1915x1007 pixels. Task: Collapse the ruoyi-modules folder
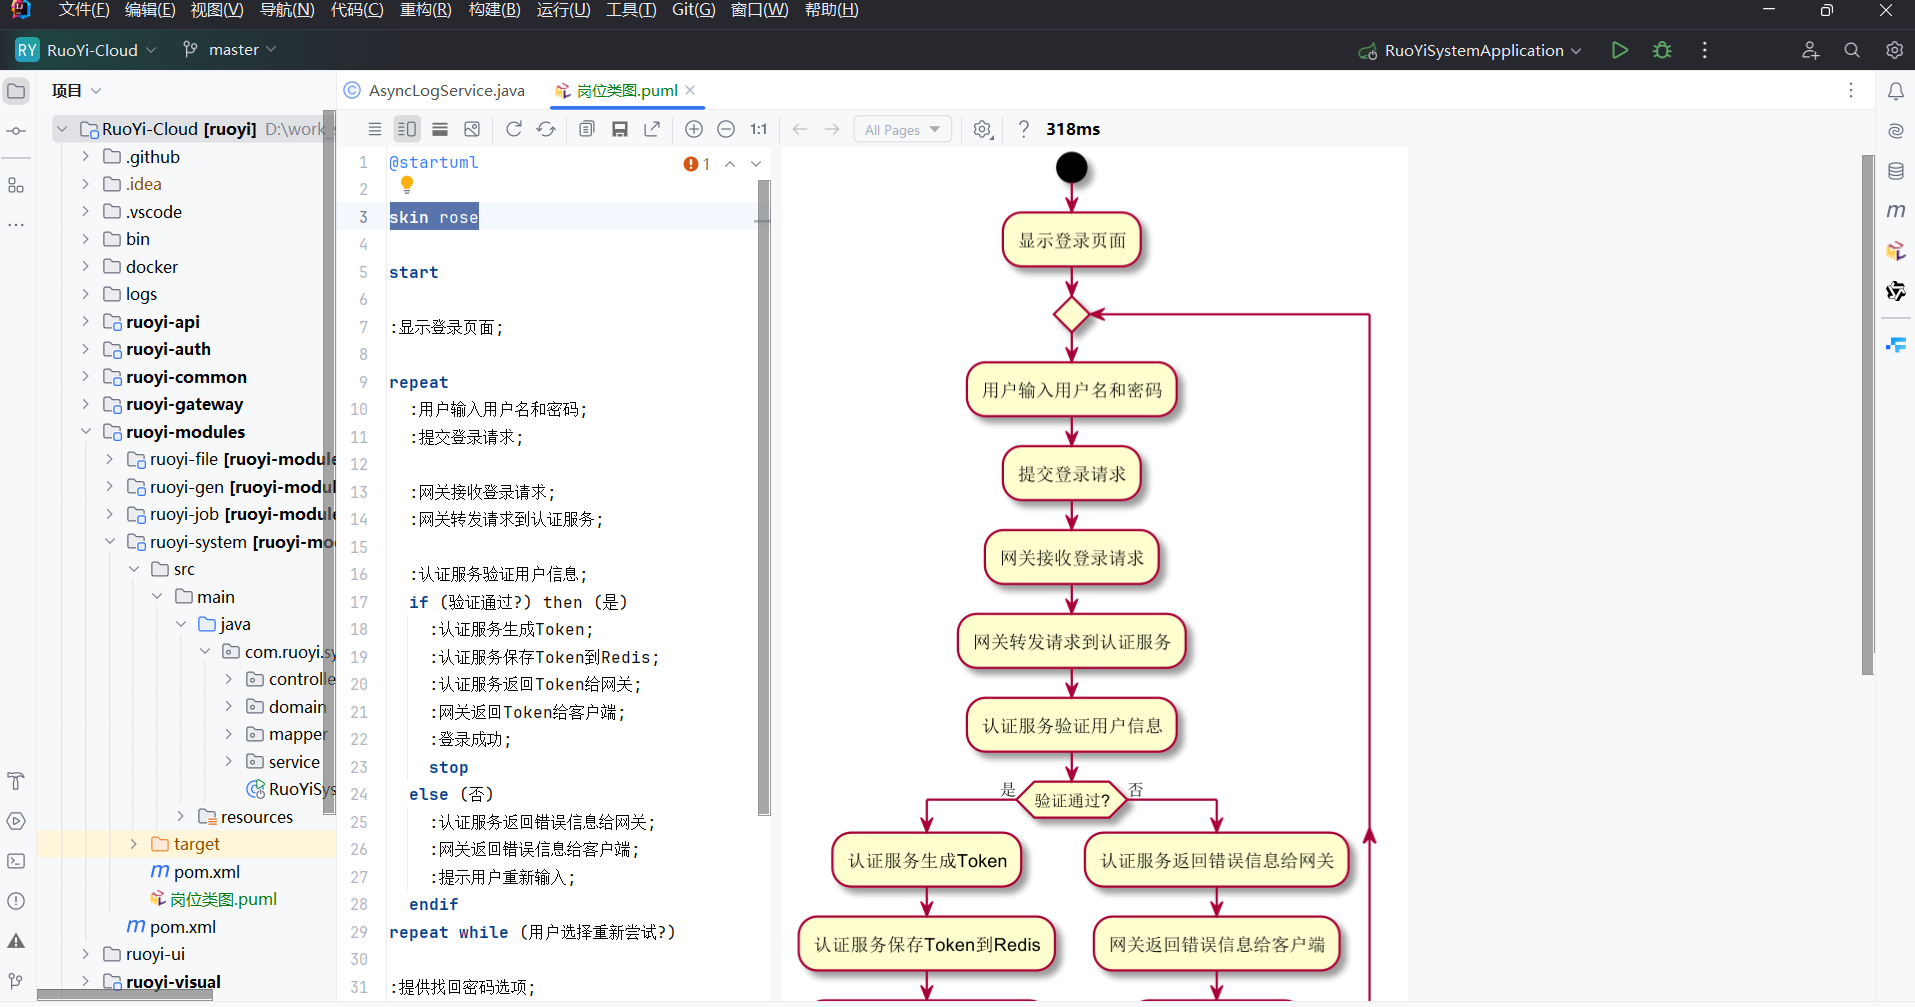(x=86, y=431)
